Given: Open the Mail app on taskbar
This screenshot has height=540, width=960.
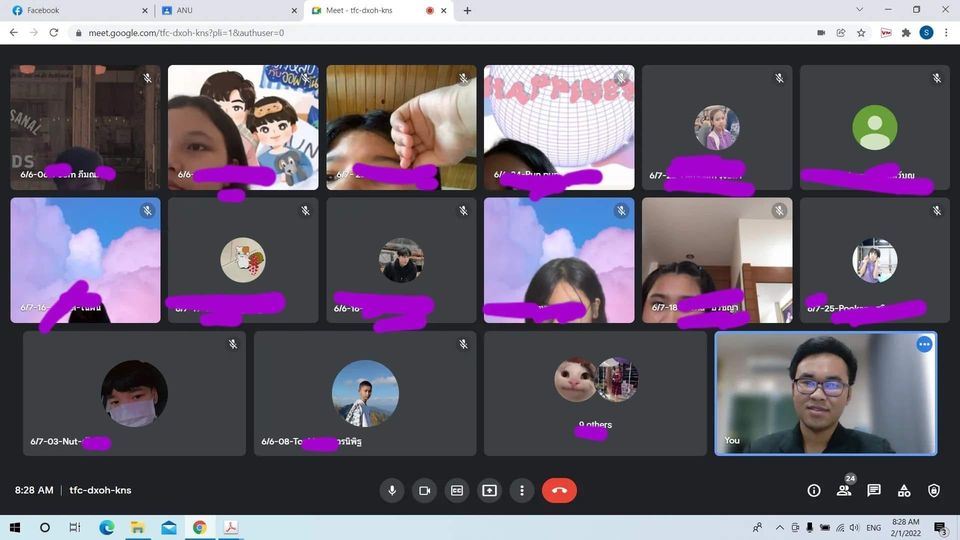Looking at the screenshot, I should pyautogui.click(x=169, y=527).
